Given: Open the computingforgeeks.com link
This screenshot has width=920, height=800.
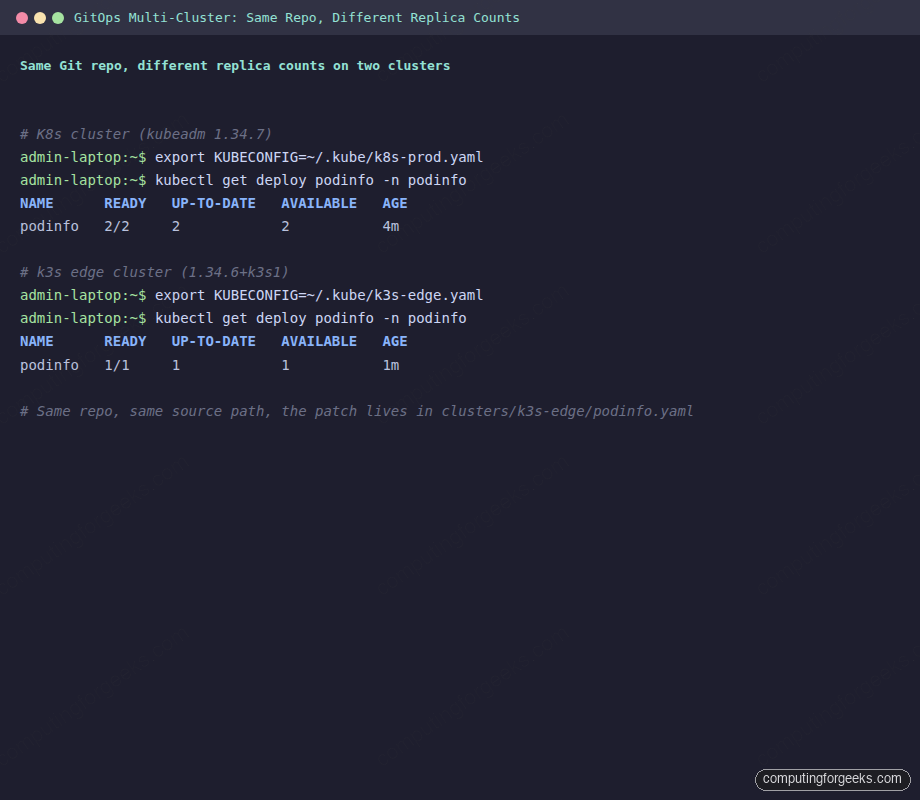Looking at the screenshot, I should [832, 779].
